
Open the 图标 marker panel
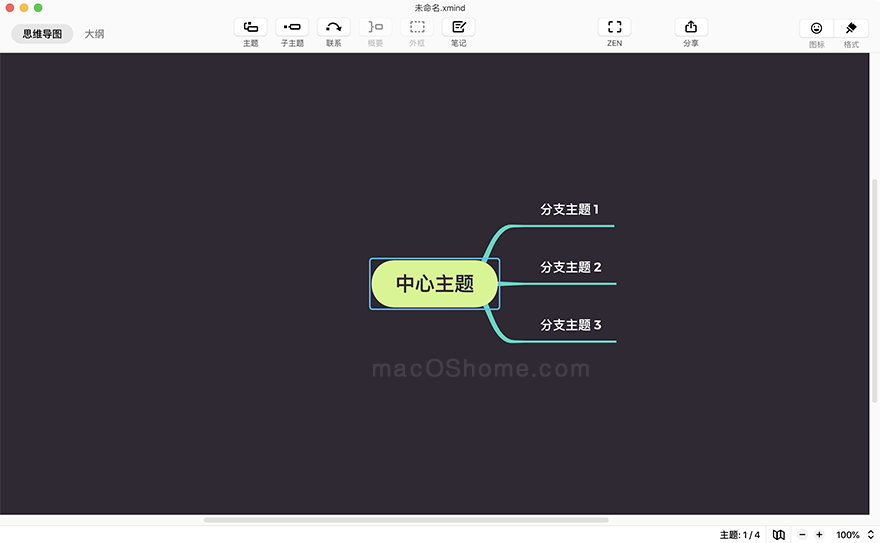click(x=817, y=28)
